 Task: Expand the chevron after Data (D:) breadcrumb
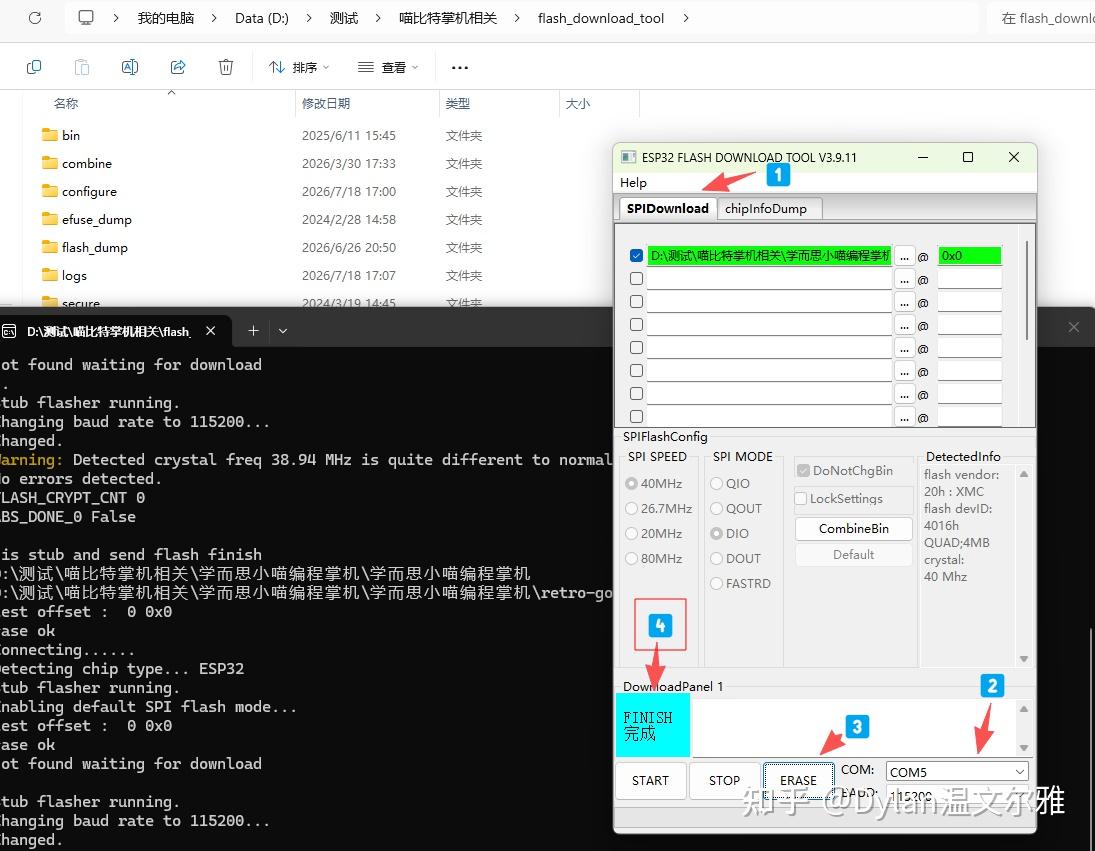[309, 18]
